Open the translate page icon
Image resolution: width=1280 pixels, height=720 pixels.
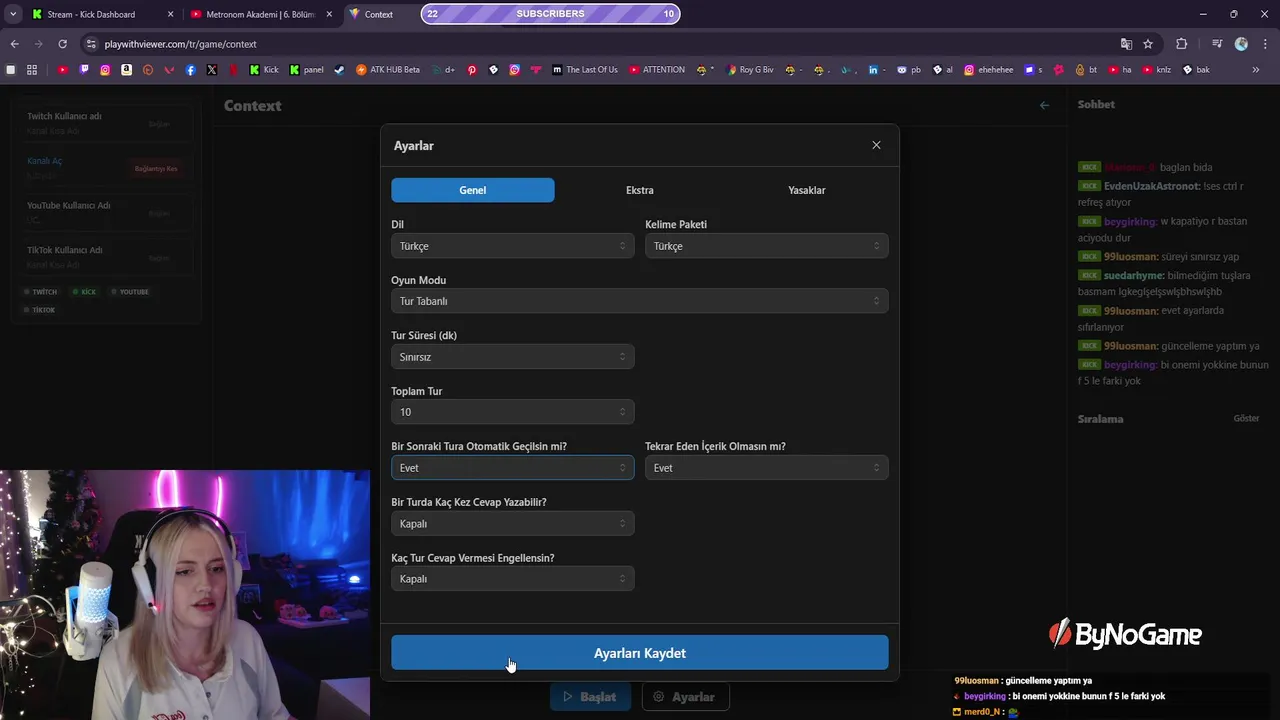[1126, 44]
